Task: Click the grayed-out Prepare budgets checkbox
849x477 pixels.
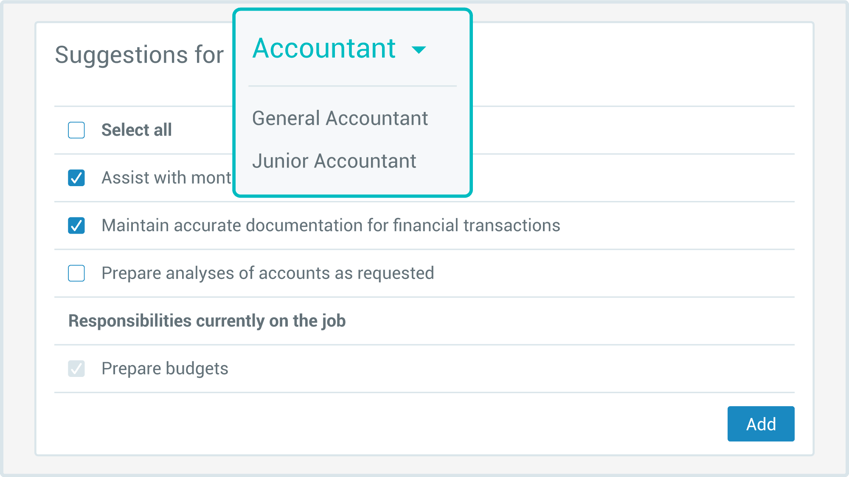Action: click(77, 369)
